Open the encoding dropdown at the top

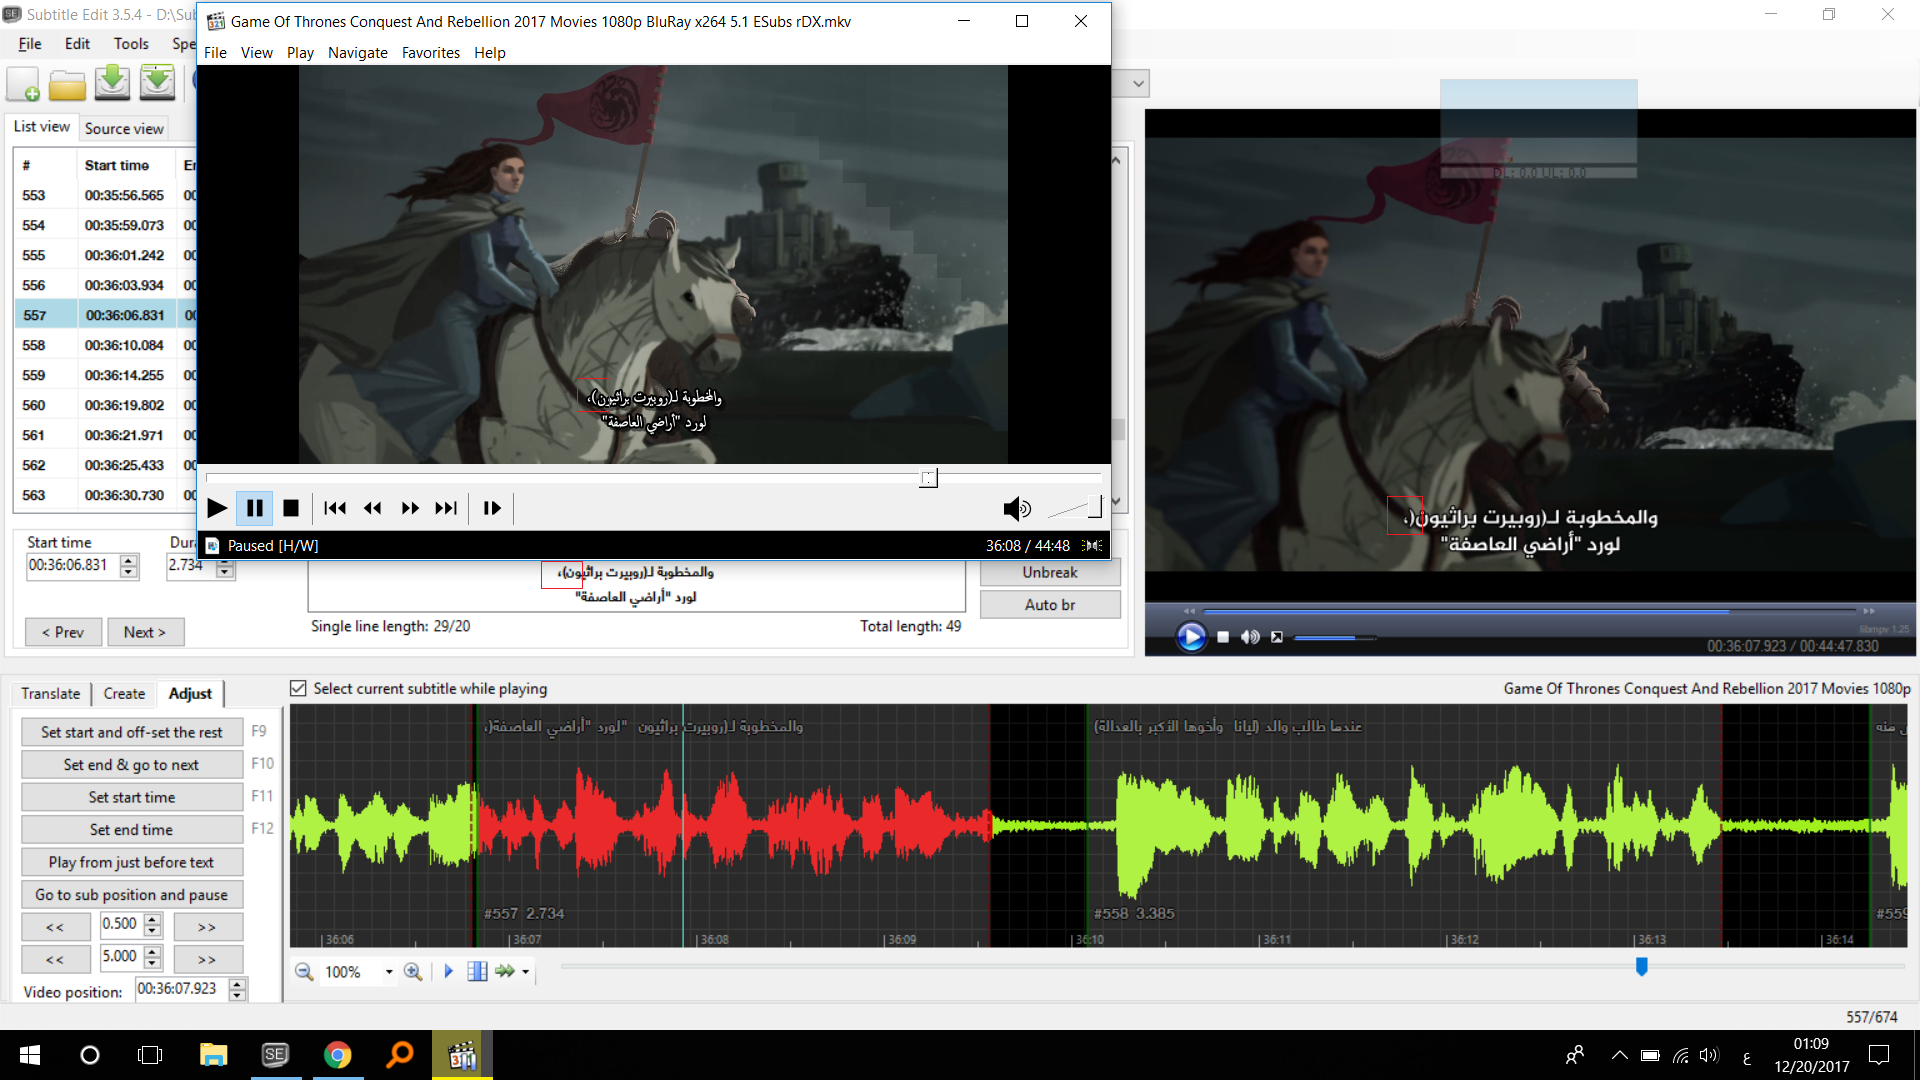point(1138,83)
